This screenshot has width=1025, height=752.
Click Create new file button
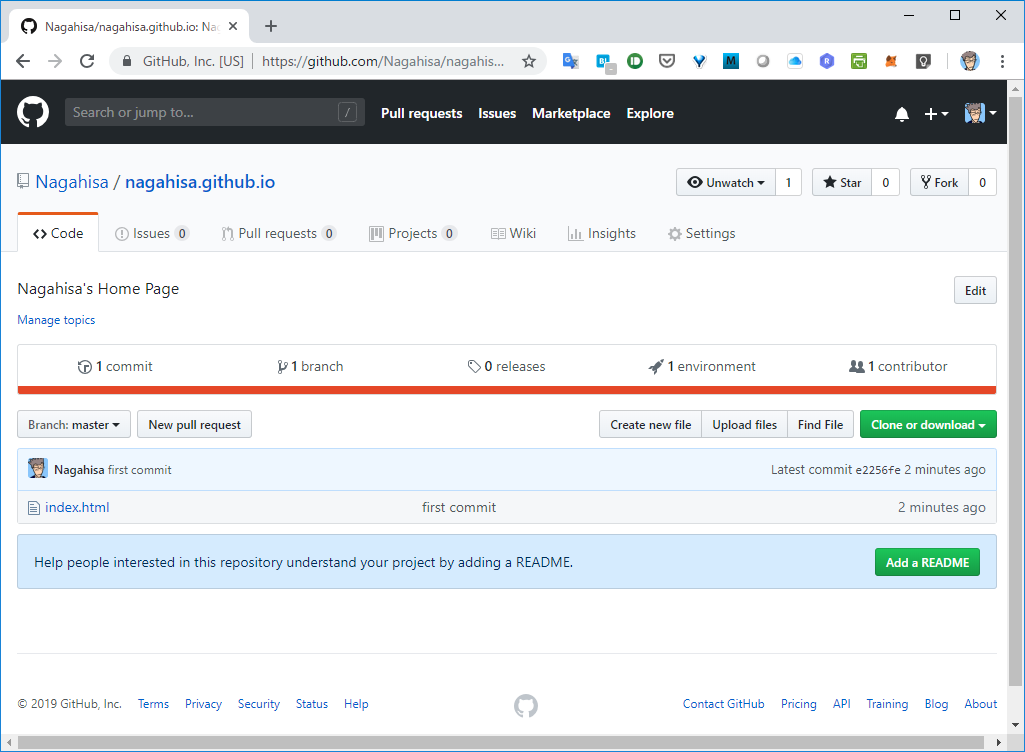point(650,424)
